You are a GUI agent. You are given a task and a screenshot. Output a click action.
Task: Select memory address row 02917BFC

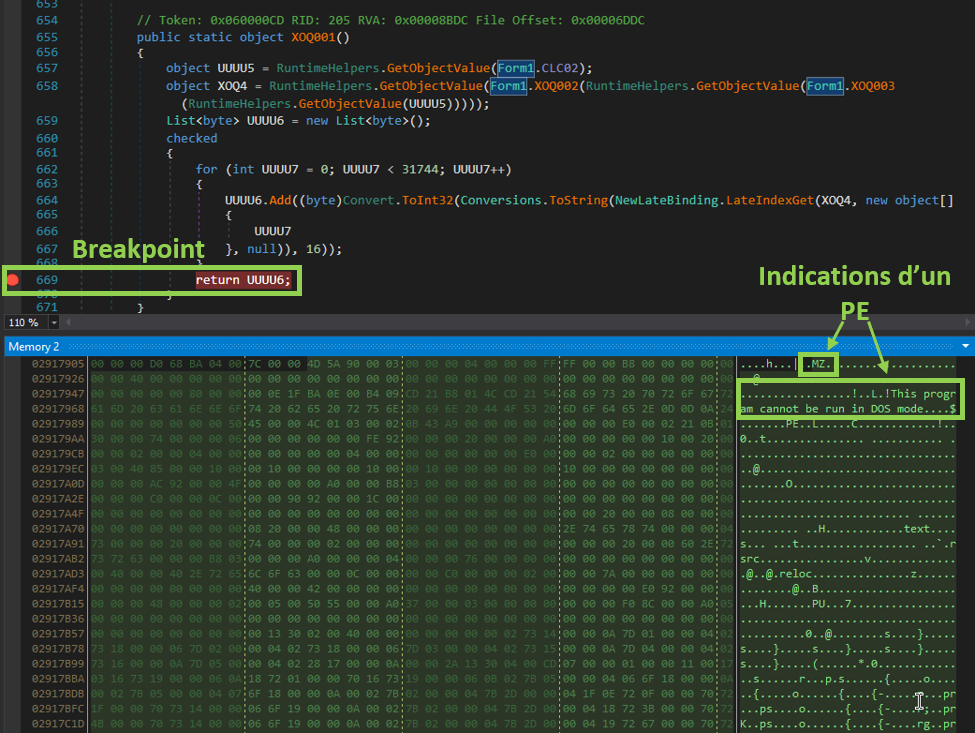[x=57, y=709]
